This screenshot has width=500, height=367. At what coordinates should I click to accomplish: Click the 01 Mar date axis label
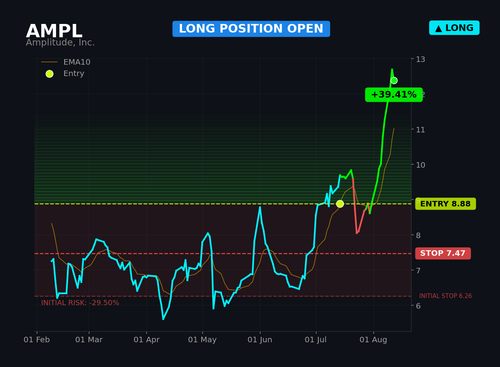(x=89, y=340)
